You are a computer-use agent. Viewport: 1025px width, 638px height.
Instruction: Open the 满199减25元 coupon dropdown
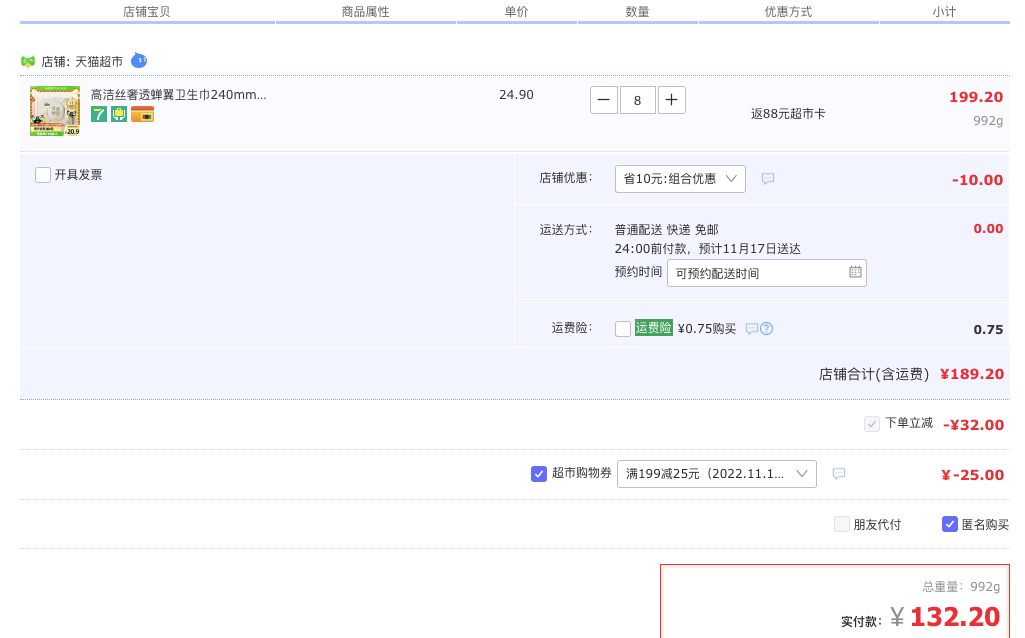(x=716, y=474)
